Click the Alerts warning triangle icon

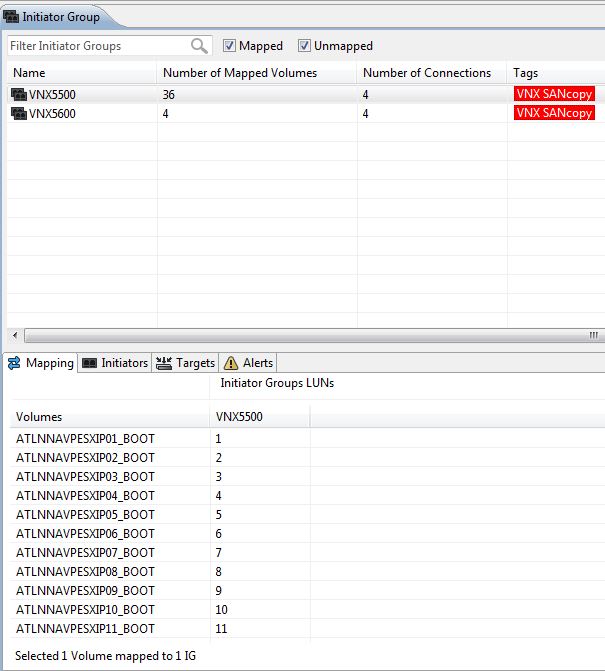coord(231,363)
